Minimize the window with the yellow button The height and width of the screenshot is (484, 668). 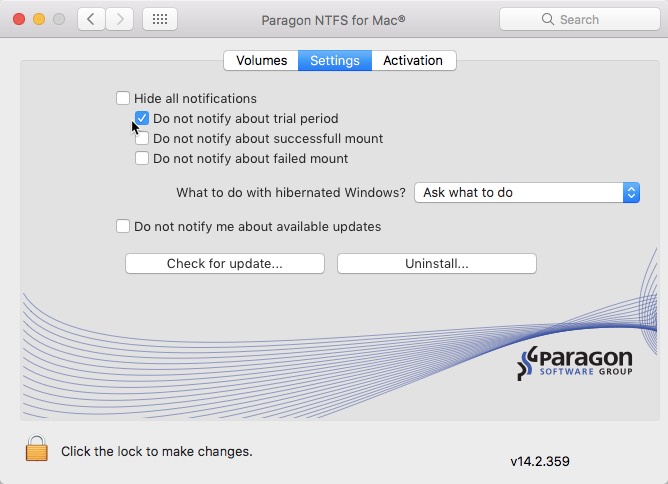click(39, 19)
